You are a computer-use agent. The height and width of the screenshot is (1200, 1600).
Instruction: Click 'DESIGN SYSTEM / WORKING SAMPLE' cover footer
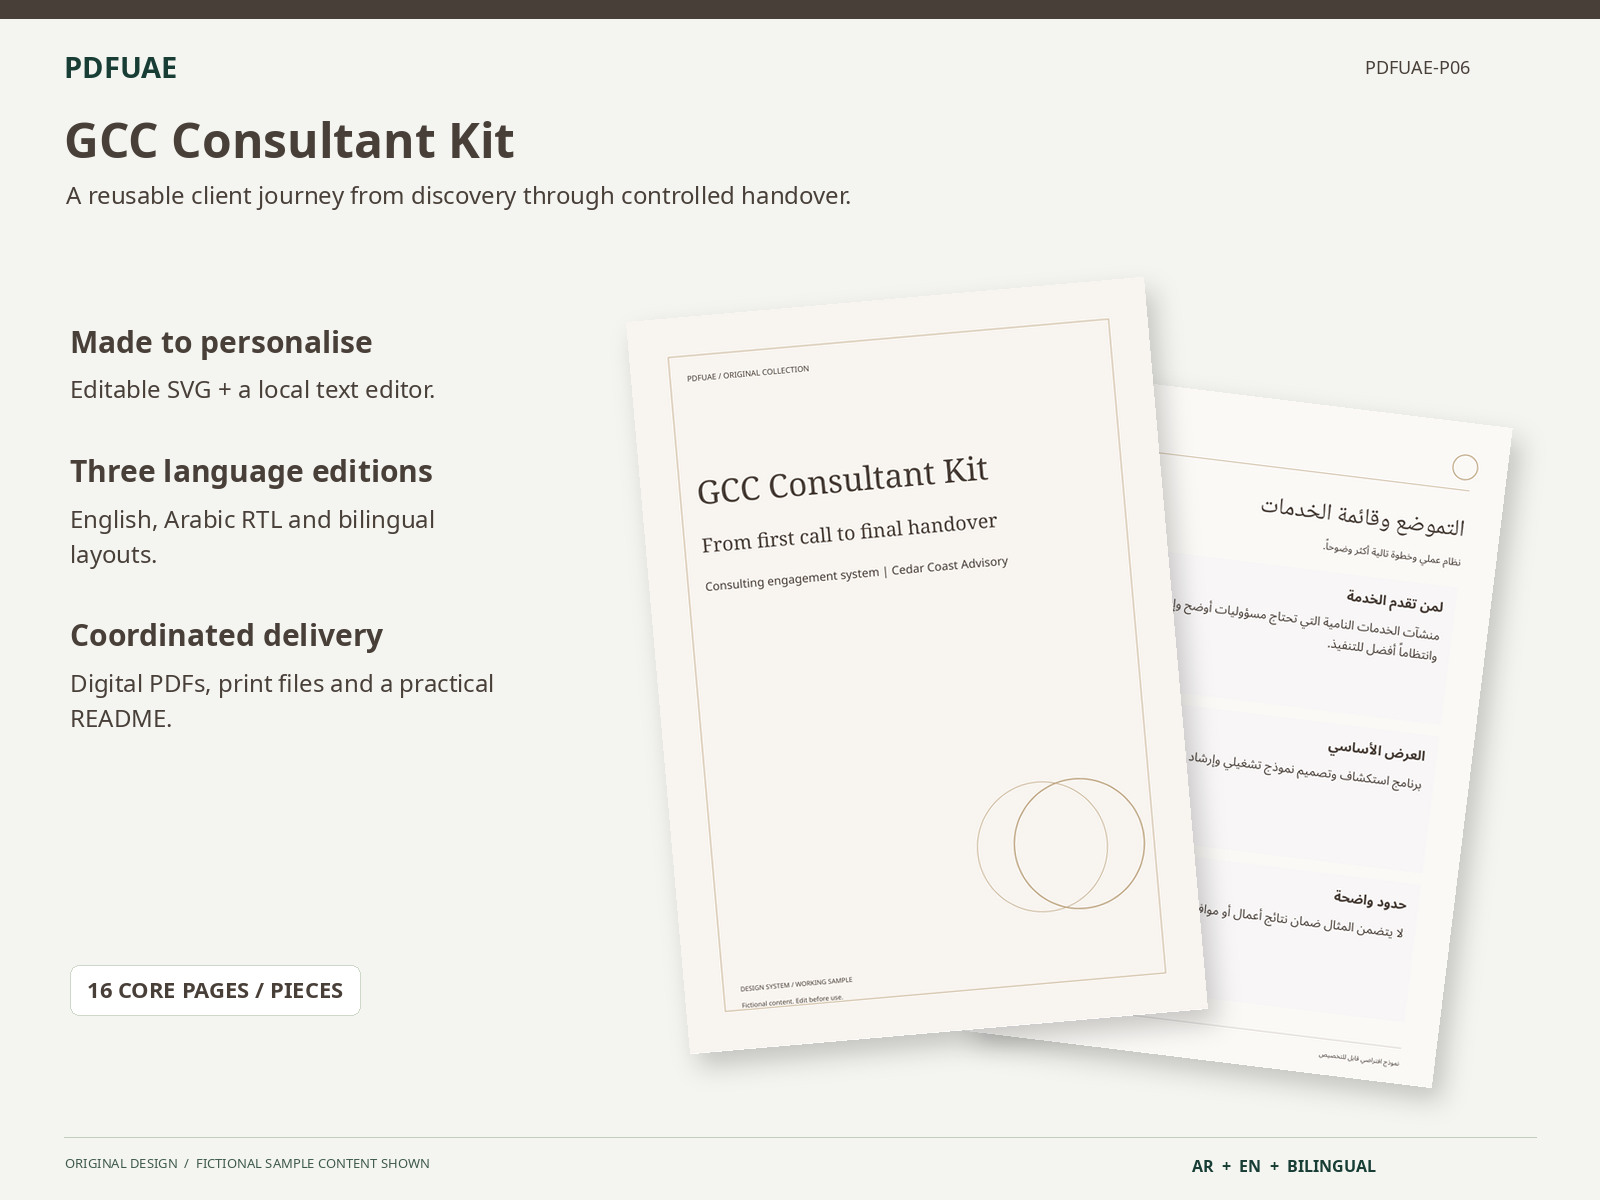coord(796,984)
